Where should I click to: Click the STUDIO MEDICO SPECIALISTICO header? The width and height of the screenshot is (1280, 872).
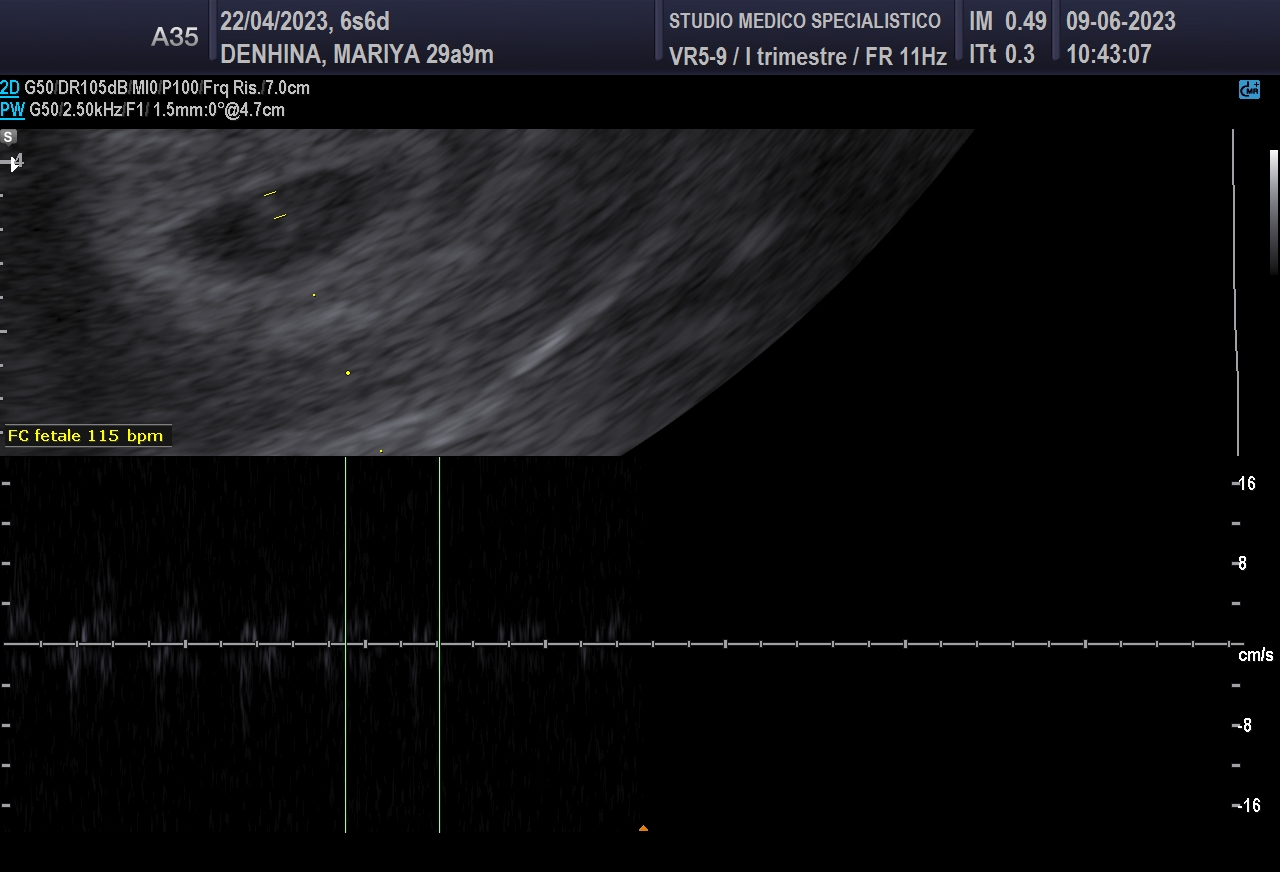point(804,21)
